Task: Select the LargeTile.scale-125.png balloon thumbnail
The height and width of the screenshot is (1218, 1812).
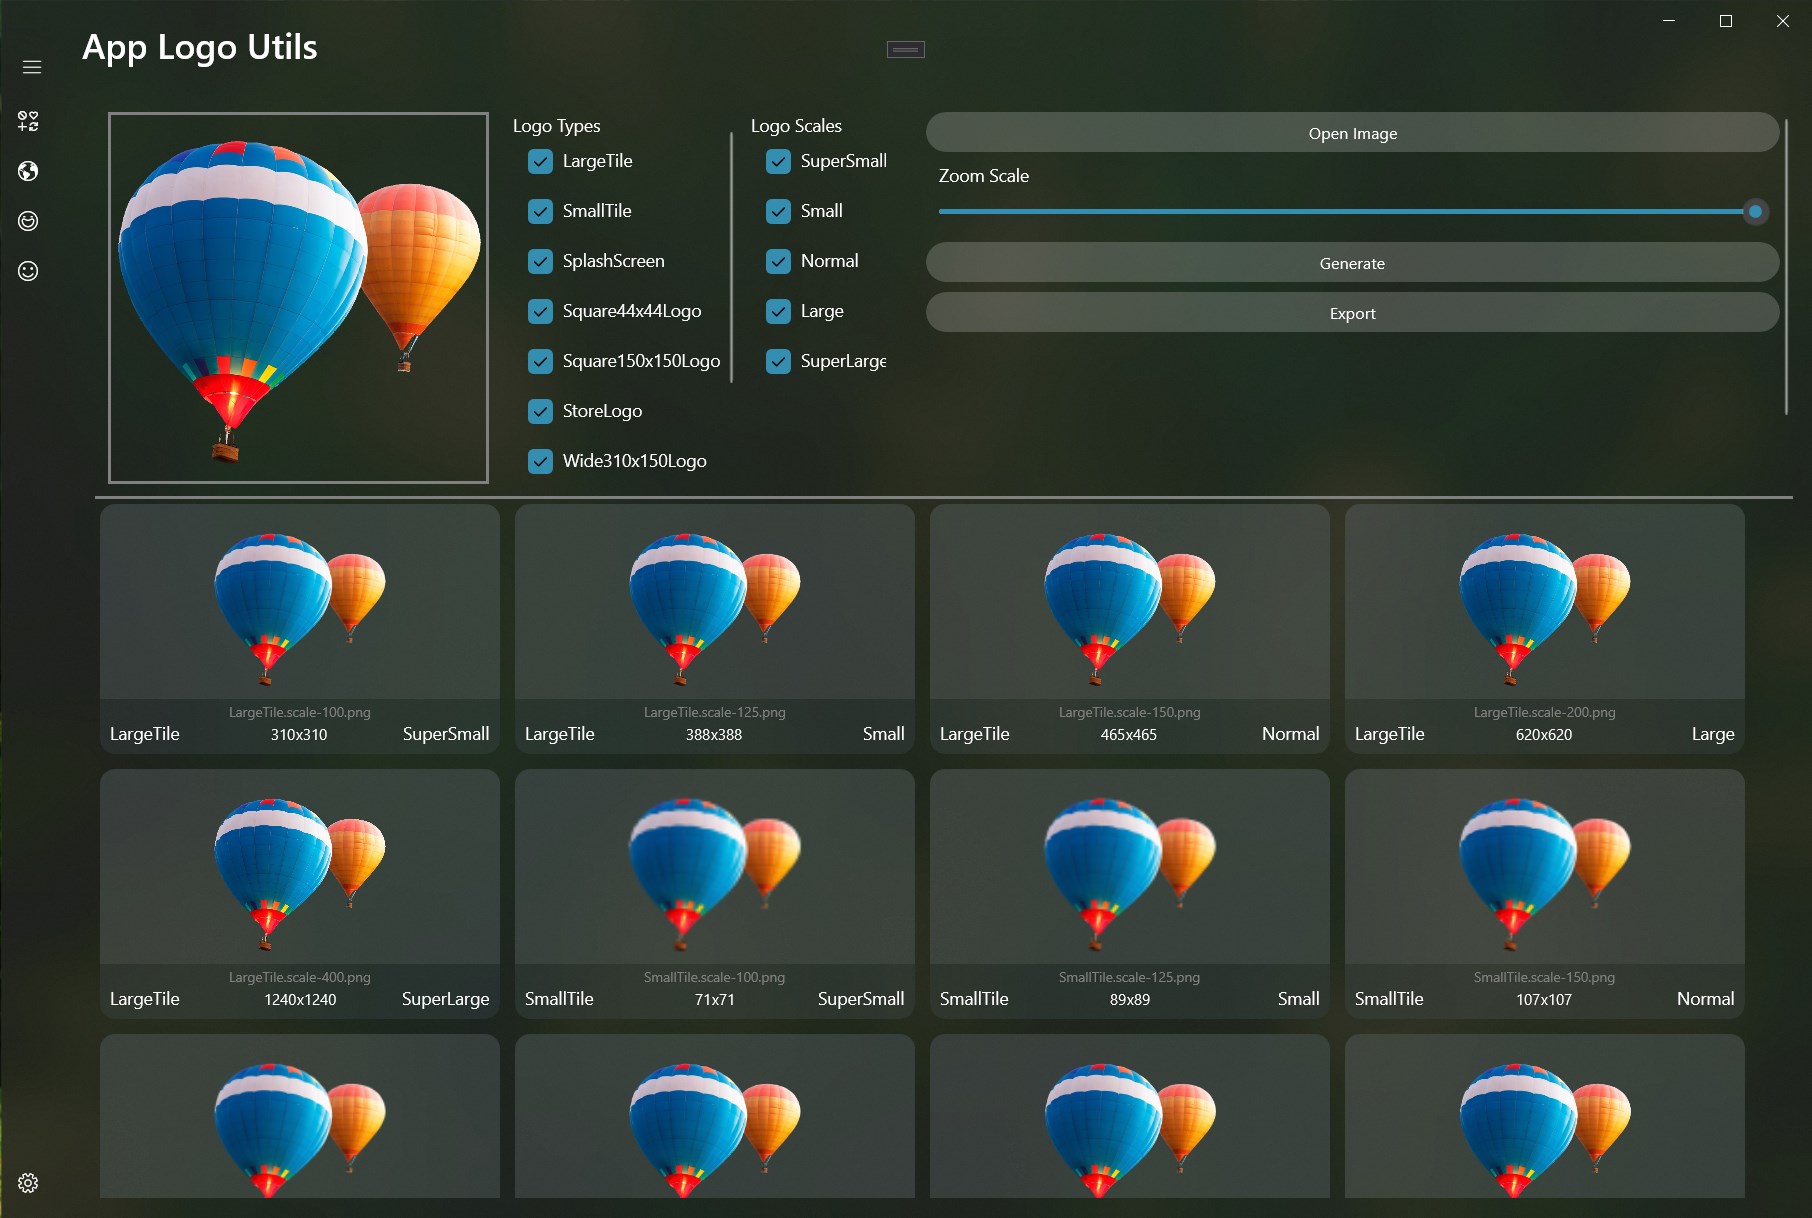Action: pos(715,609)
